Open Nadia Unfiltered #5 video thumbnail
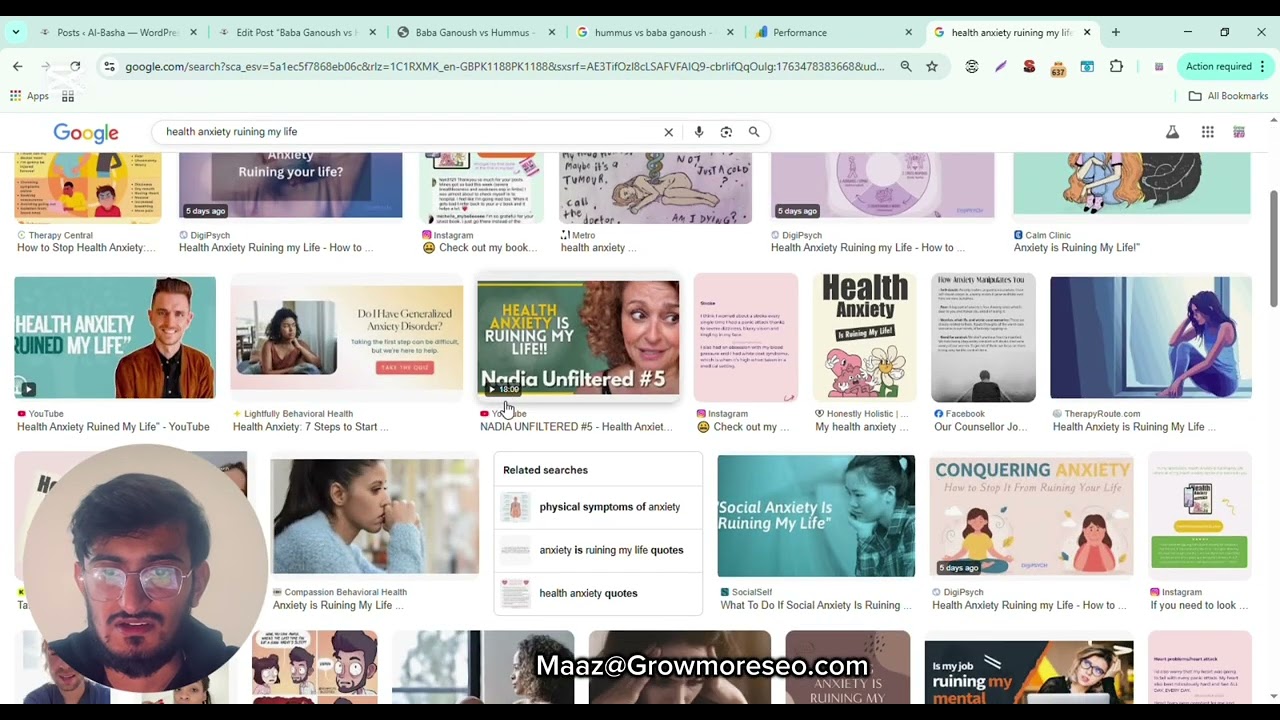 pos(578,338)
